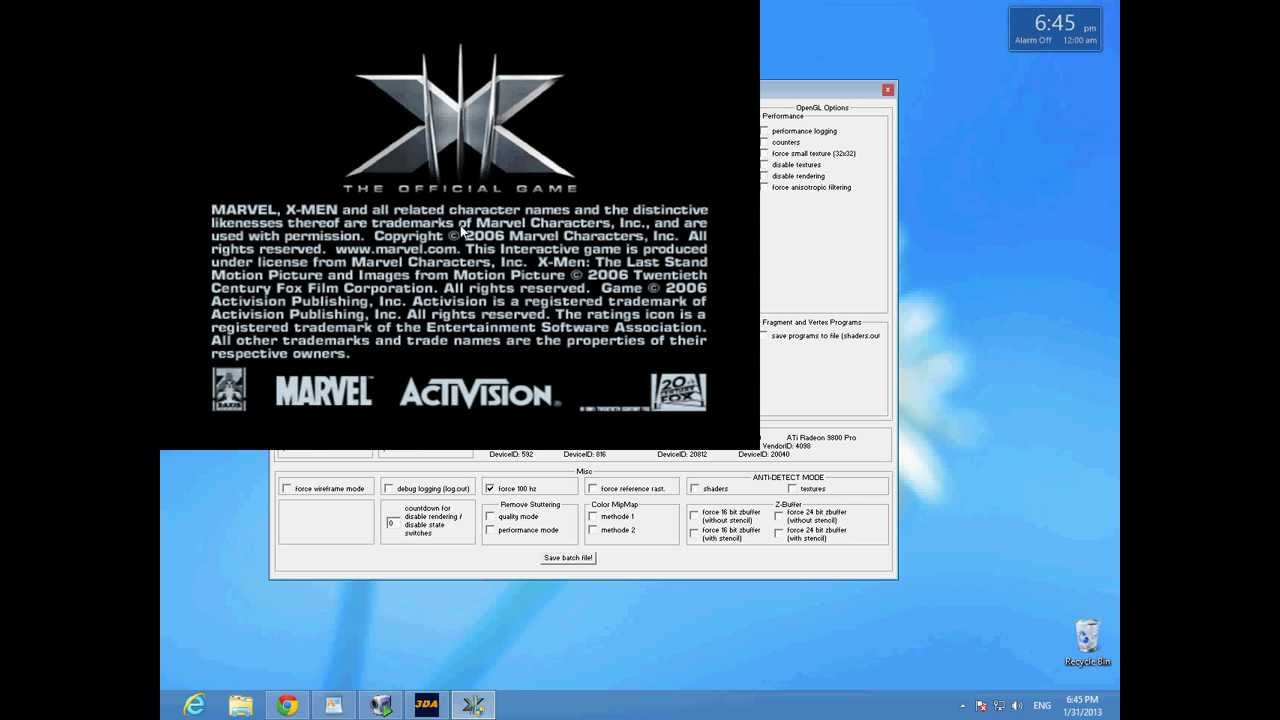Enable force small texture (32x32)

click(x=765, y=153)
